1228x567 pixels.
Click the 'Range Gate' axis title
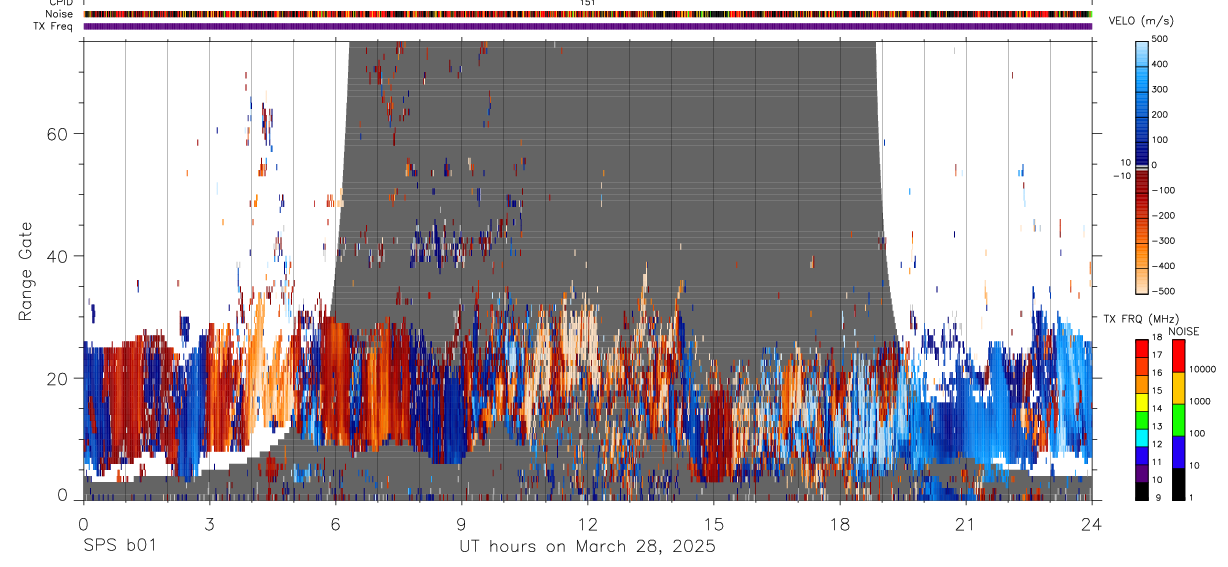point(26,272)
